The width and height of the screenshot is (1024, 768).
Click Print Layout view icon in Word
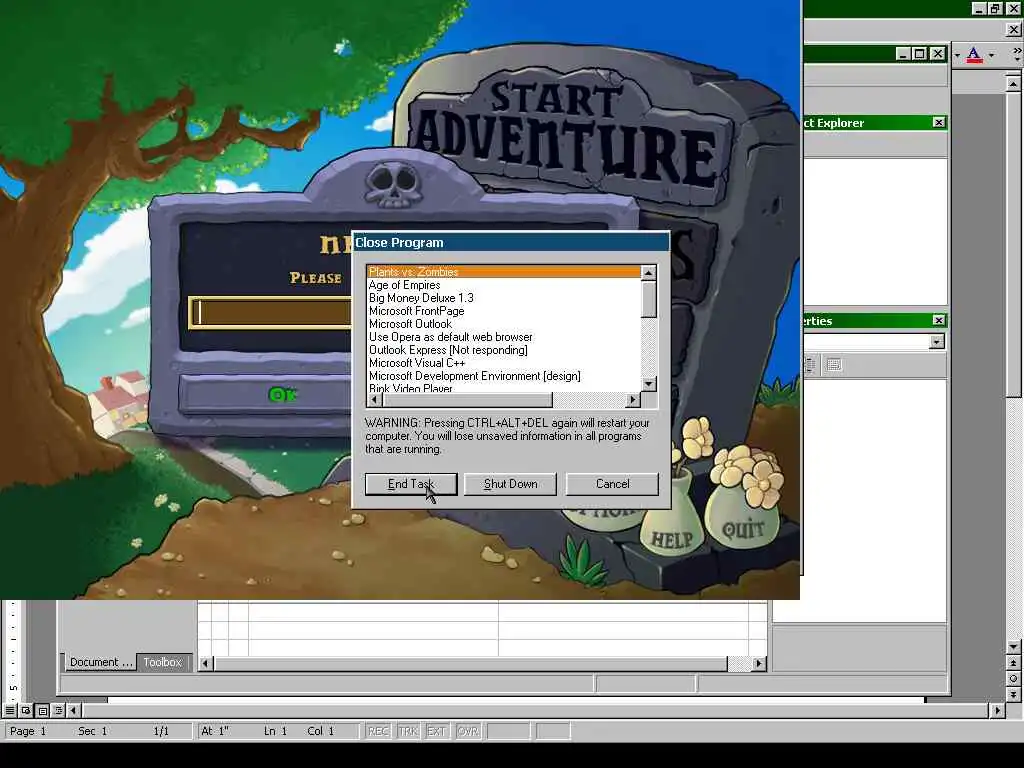[x=42, y=710]
